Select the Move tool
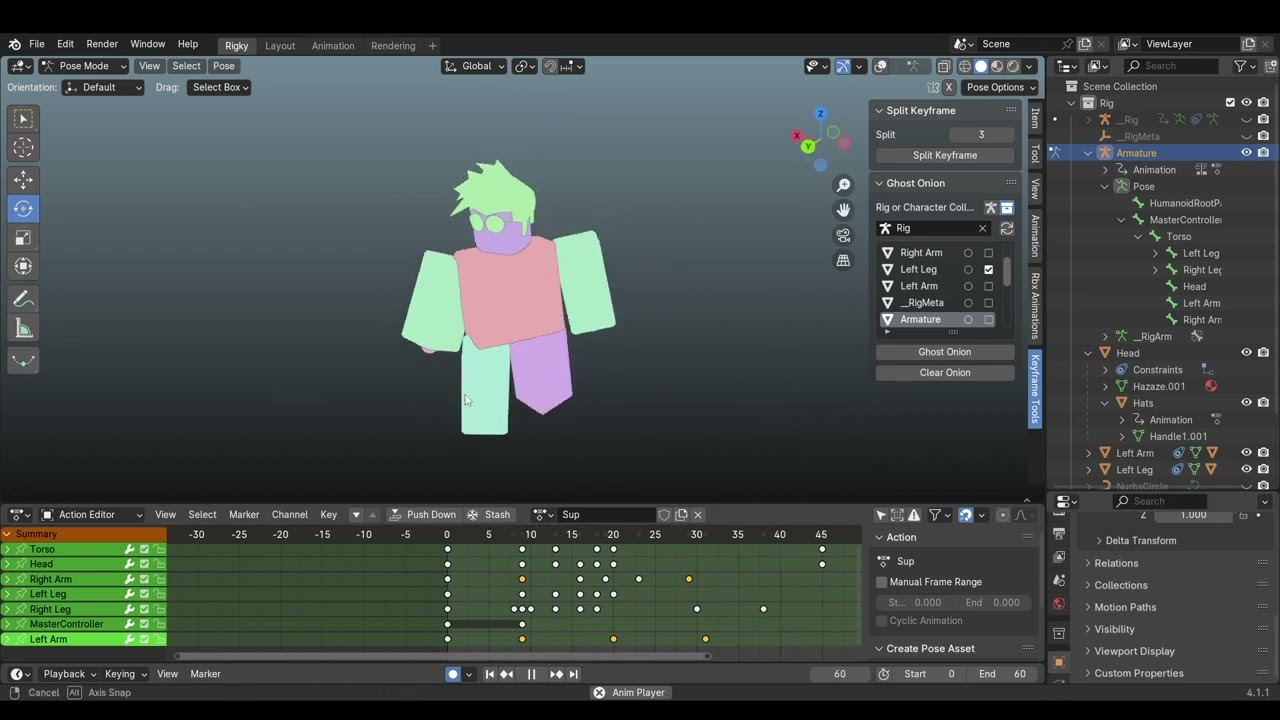 [x=23, y=179]
